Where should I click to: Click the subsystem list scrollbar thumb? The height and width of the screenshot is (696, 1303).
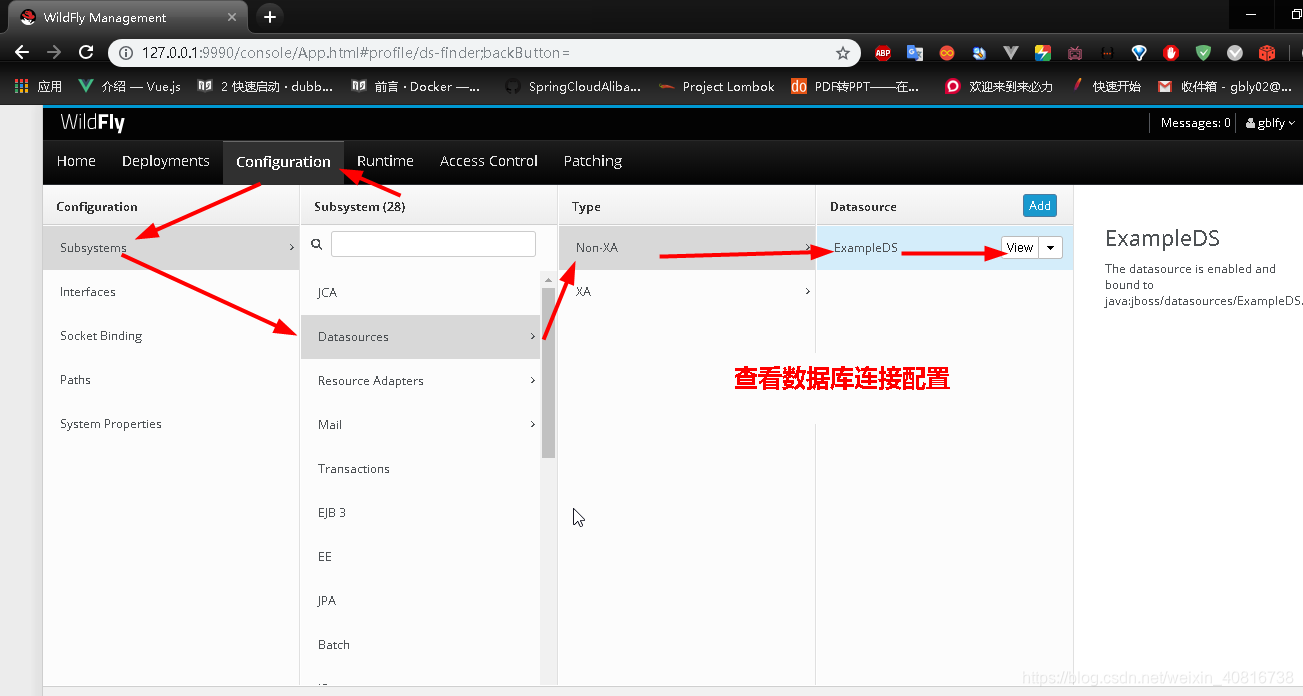pyautogui.click(x=548, y=372)
